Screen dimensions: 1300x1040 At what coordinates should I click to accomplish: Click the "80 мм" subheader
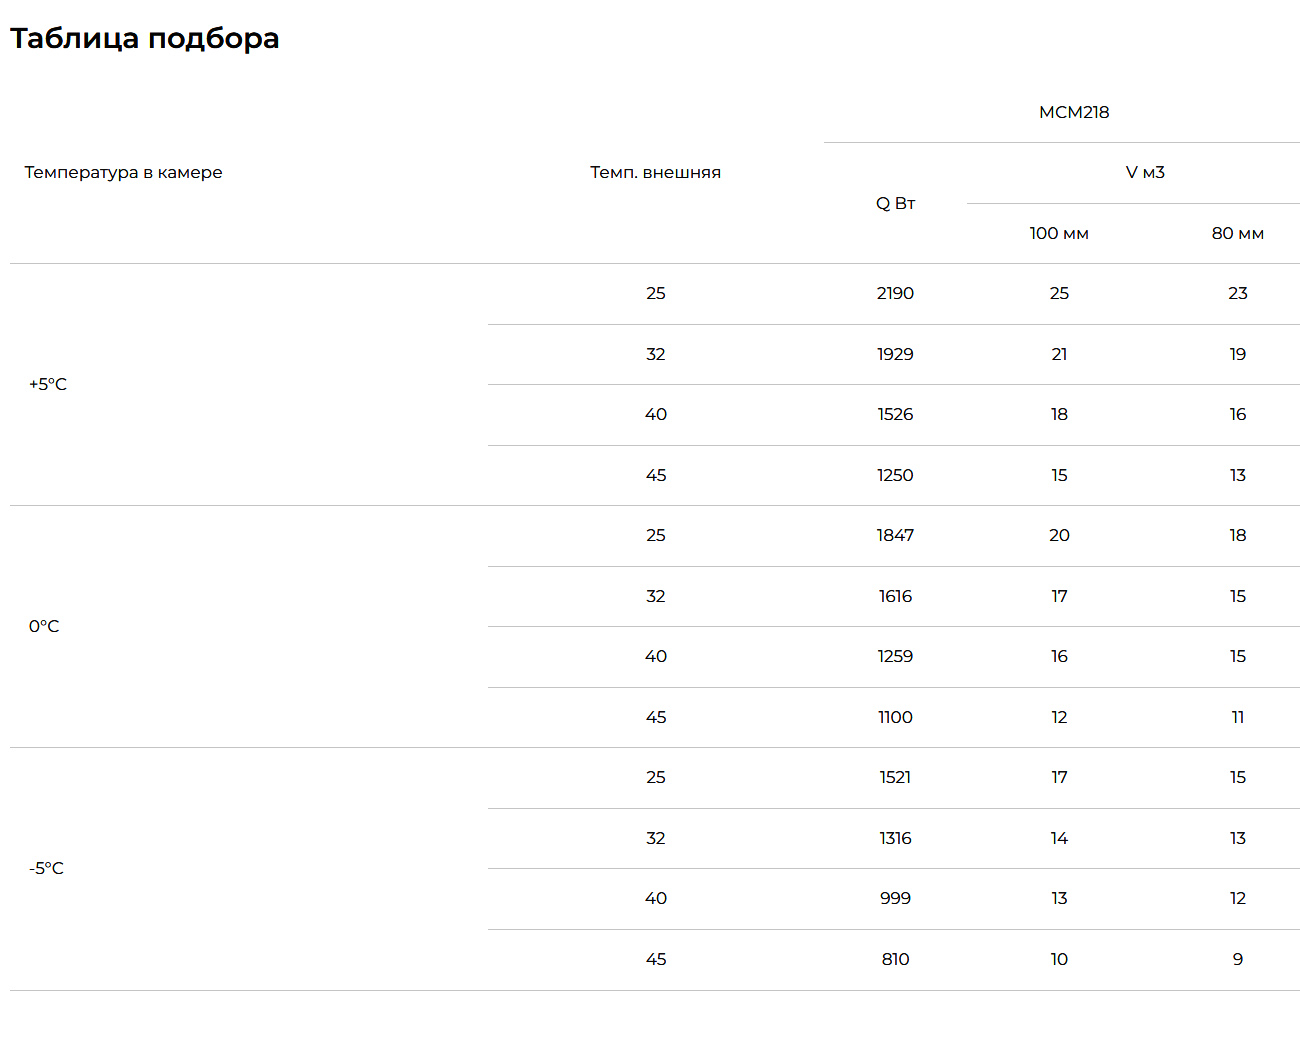point(1237,233)
